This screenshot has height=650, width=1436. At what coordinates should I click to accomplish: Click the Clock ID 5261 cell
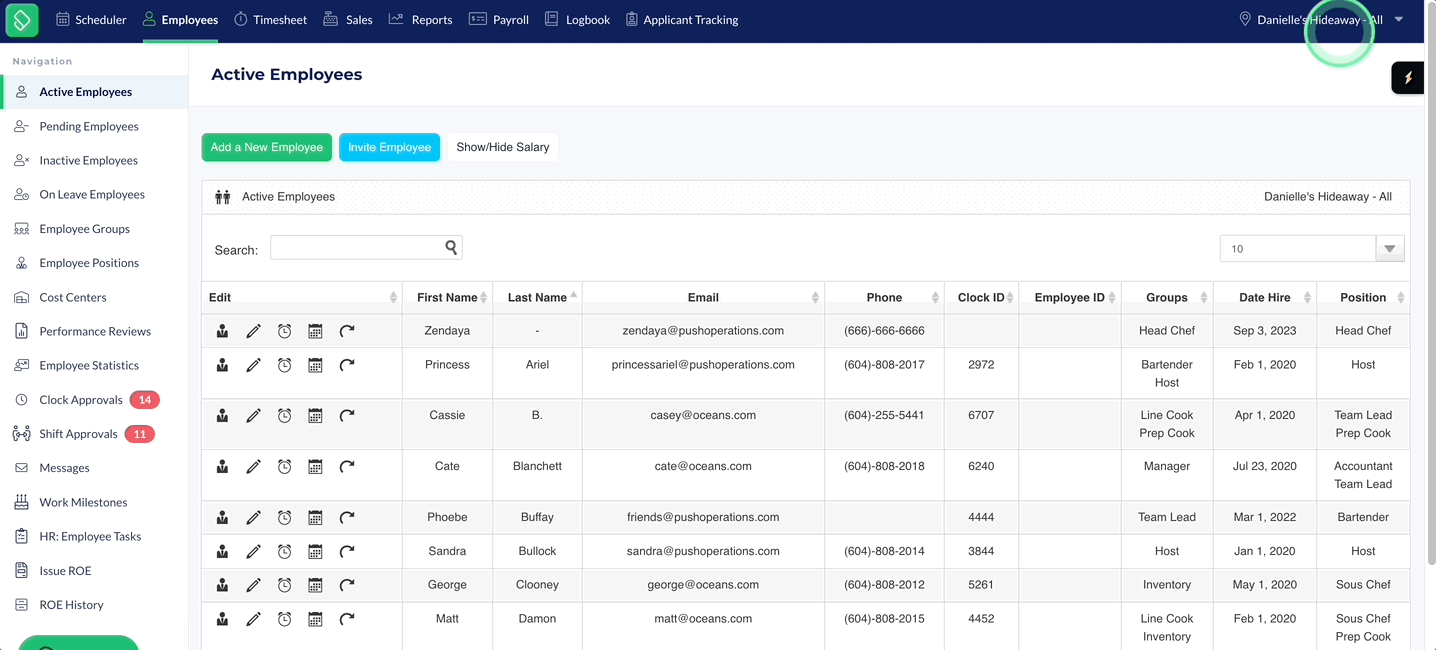pos(981,585)
